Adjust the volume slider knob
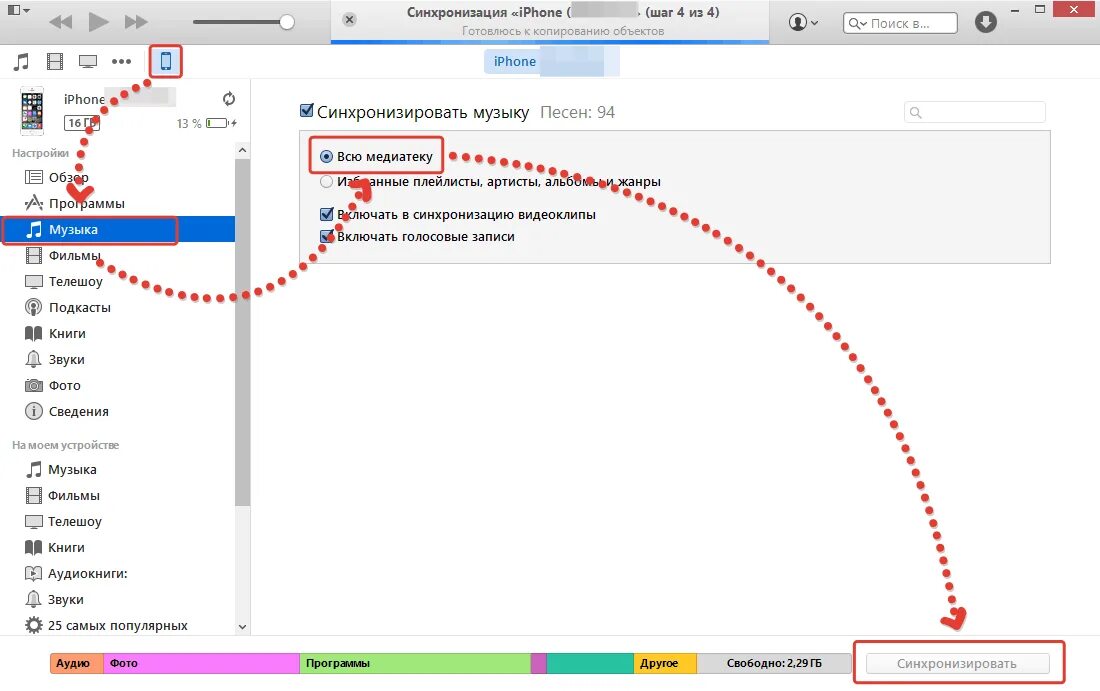This screenshot has height=691, width=1100. click(286, 22)
